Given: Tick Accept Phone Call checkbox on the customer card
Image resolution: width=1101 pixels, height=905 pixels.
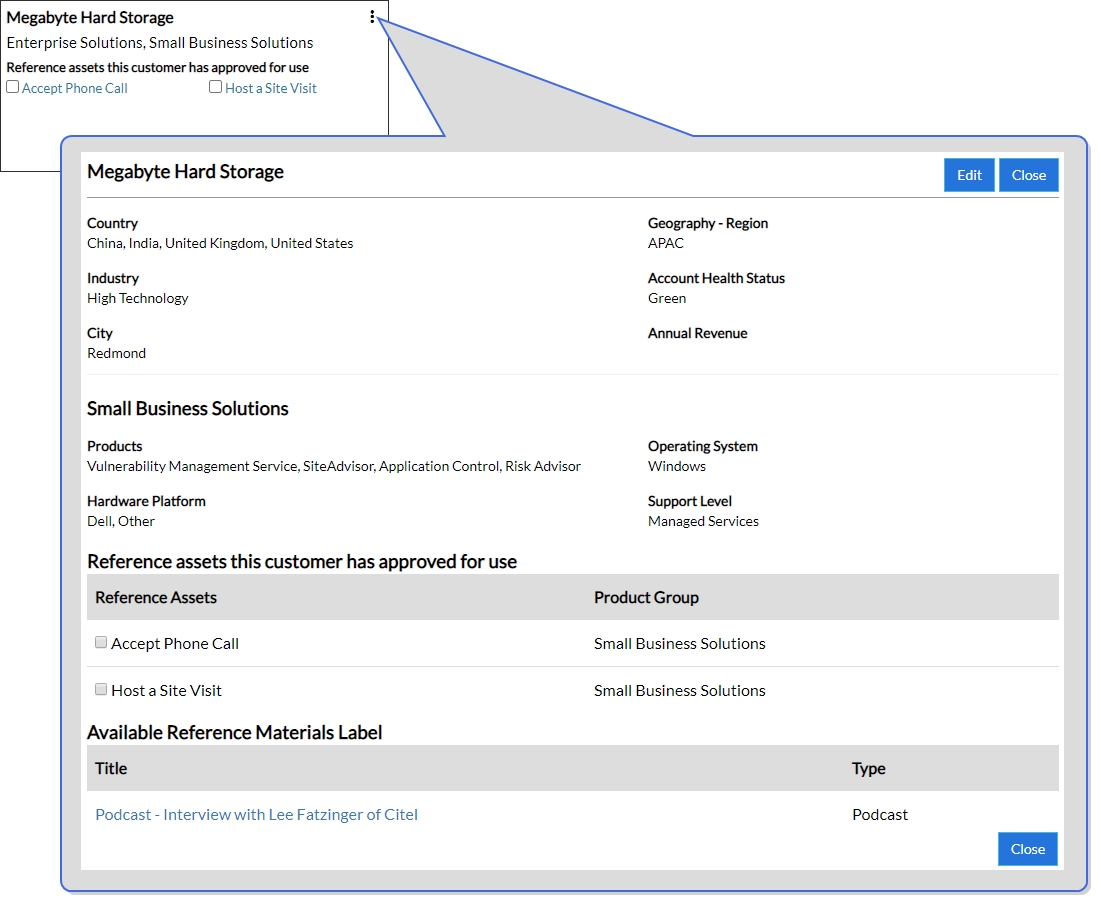Looking at the screenshot, I should (x=13, y=87).
